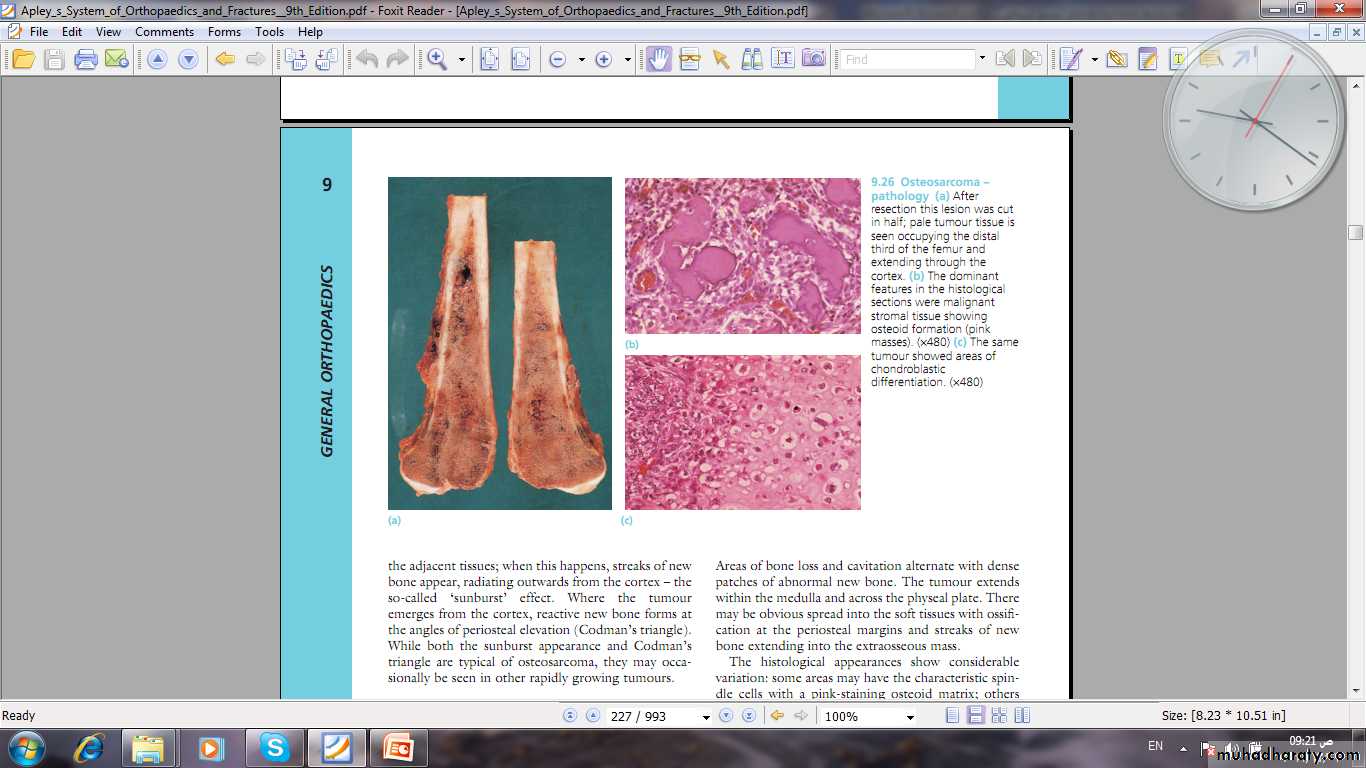Open the Comments menu
The height and width of the screenshot is (768, 1366).
pyautogui.click(x=164, y=32)
